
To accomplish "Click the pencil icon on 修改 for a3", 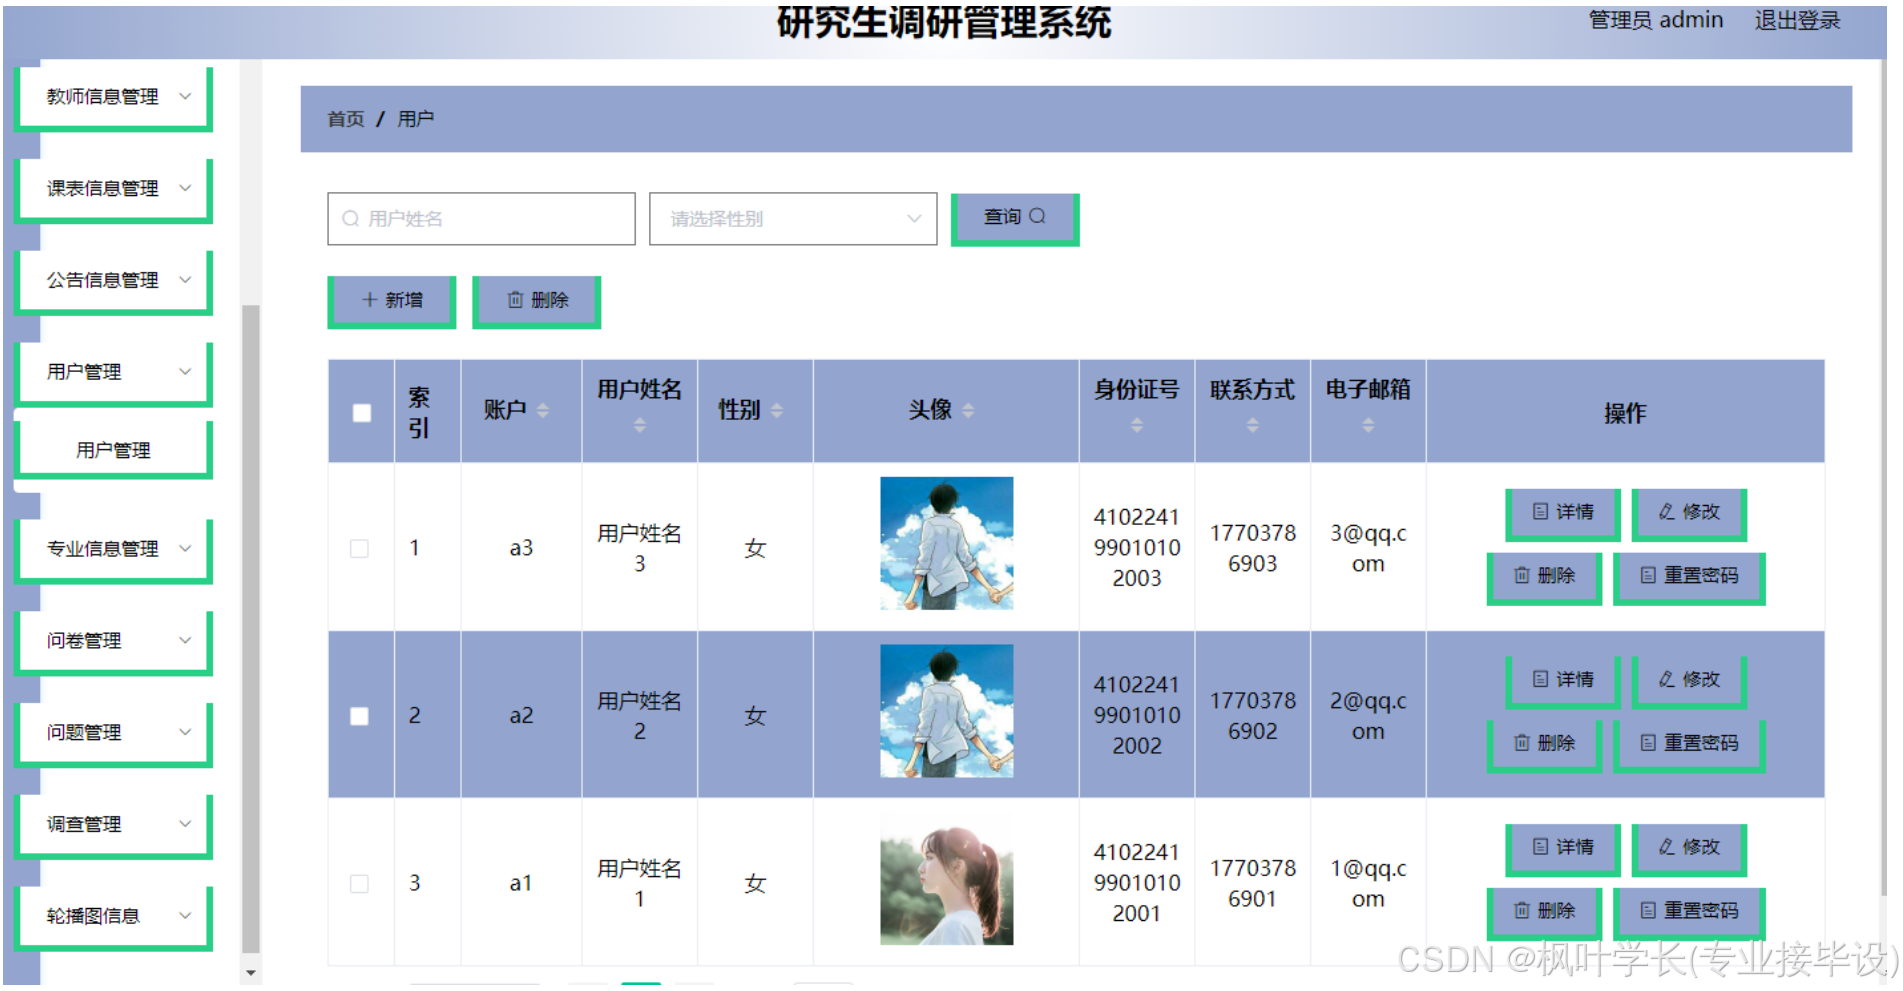I will tap(1667, 512).
